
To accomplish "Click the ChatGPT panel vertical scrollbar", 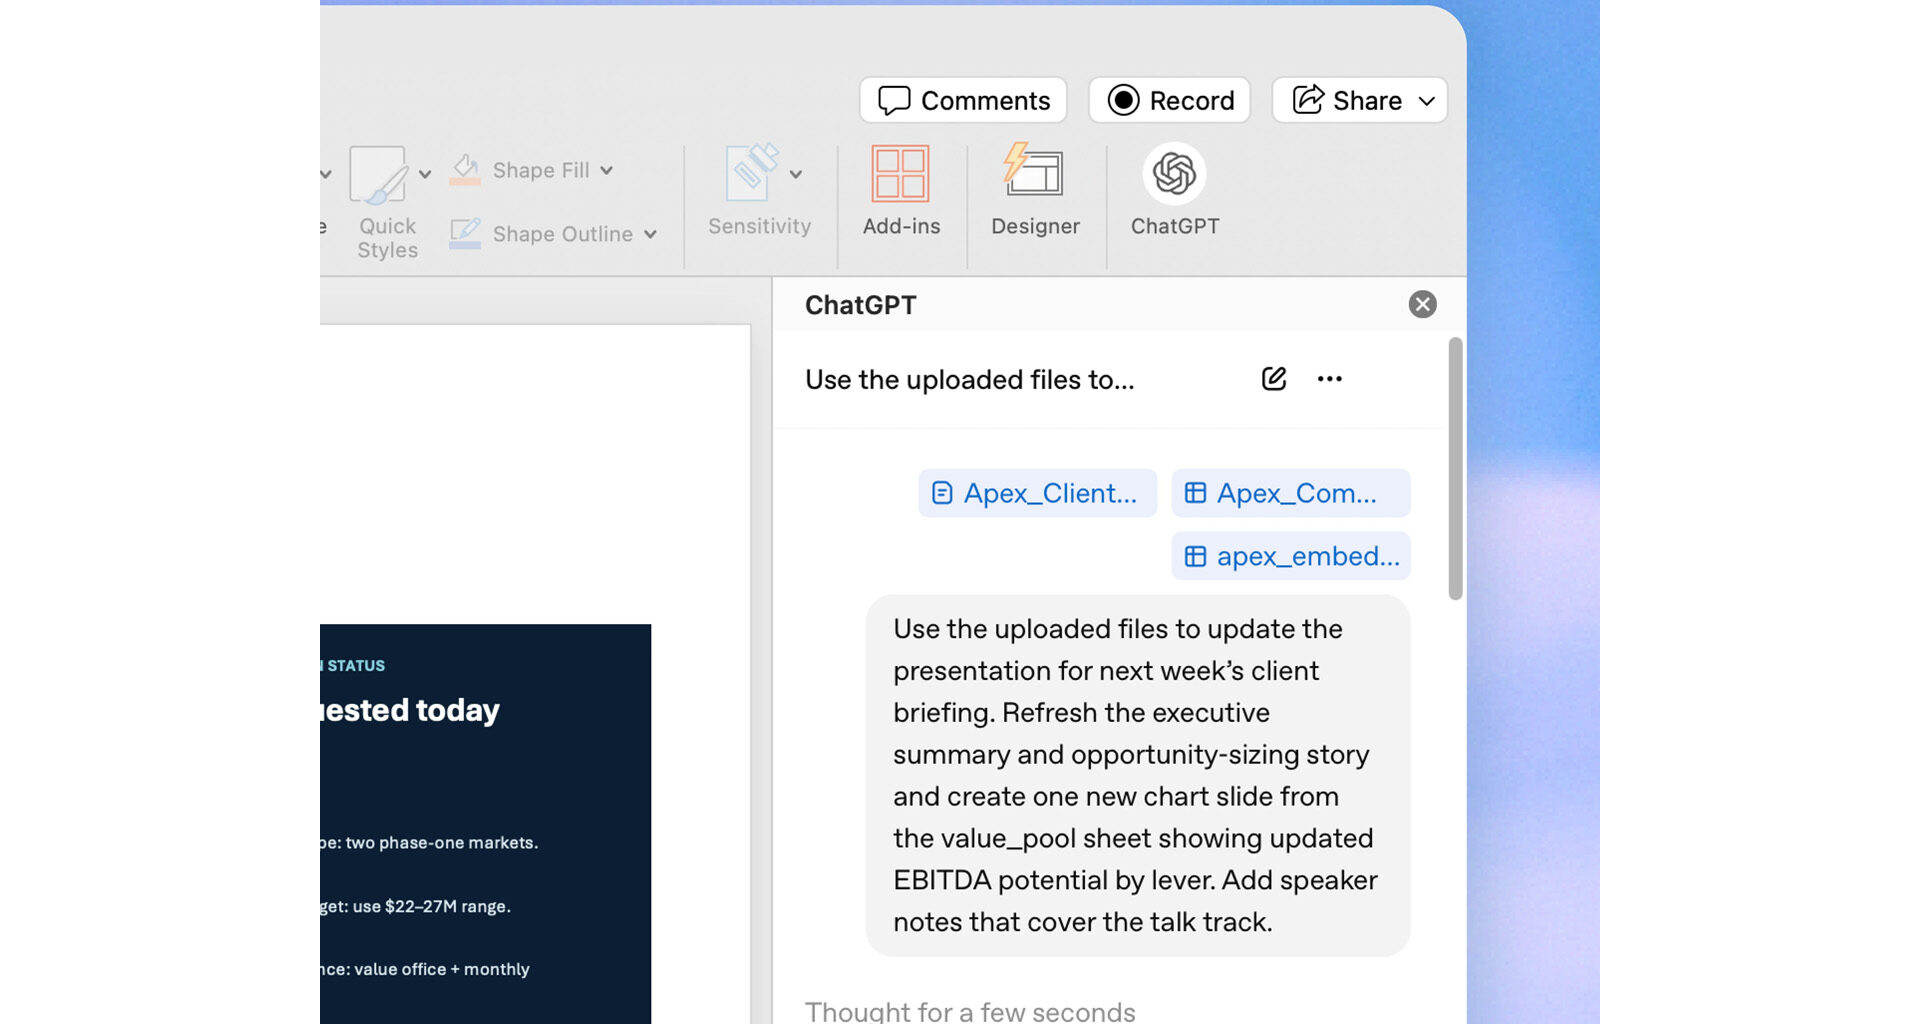I will (1455, 469).
